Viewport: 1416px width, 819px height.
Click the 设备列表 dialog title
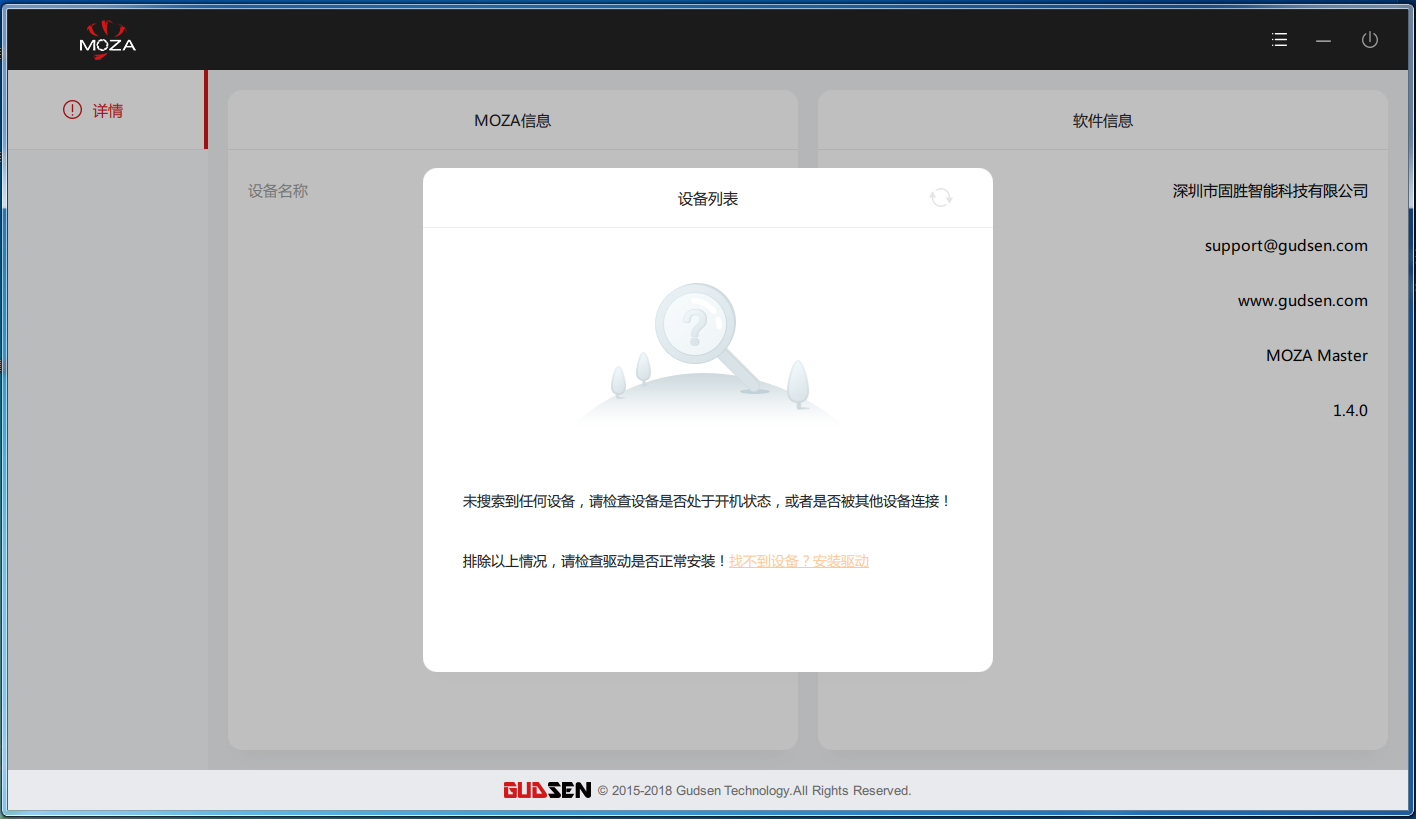pyautogui.click(x=708, y=199)
